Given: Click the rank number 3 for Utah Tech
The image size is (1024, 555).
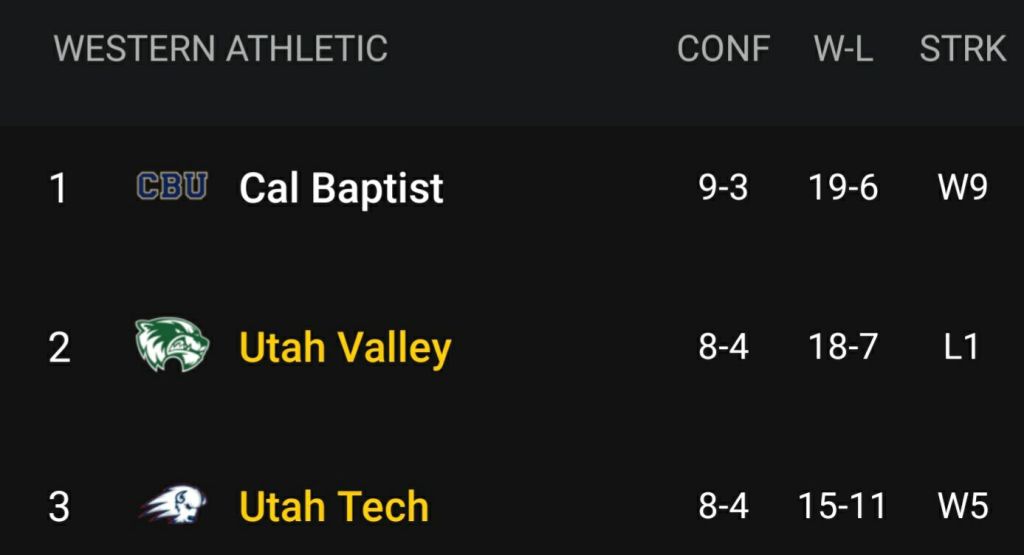Looking at the screenshot, I should click(x=59, y=506).
